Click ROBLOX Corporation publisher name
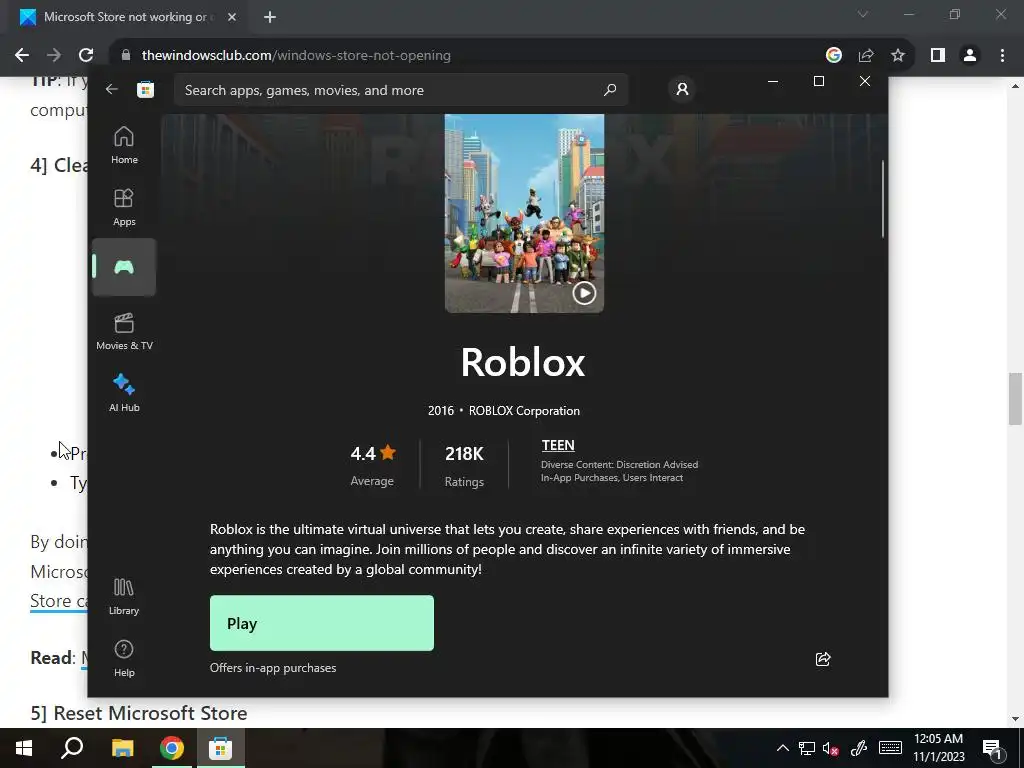 coord(524,411)
